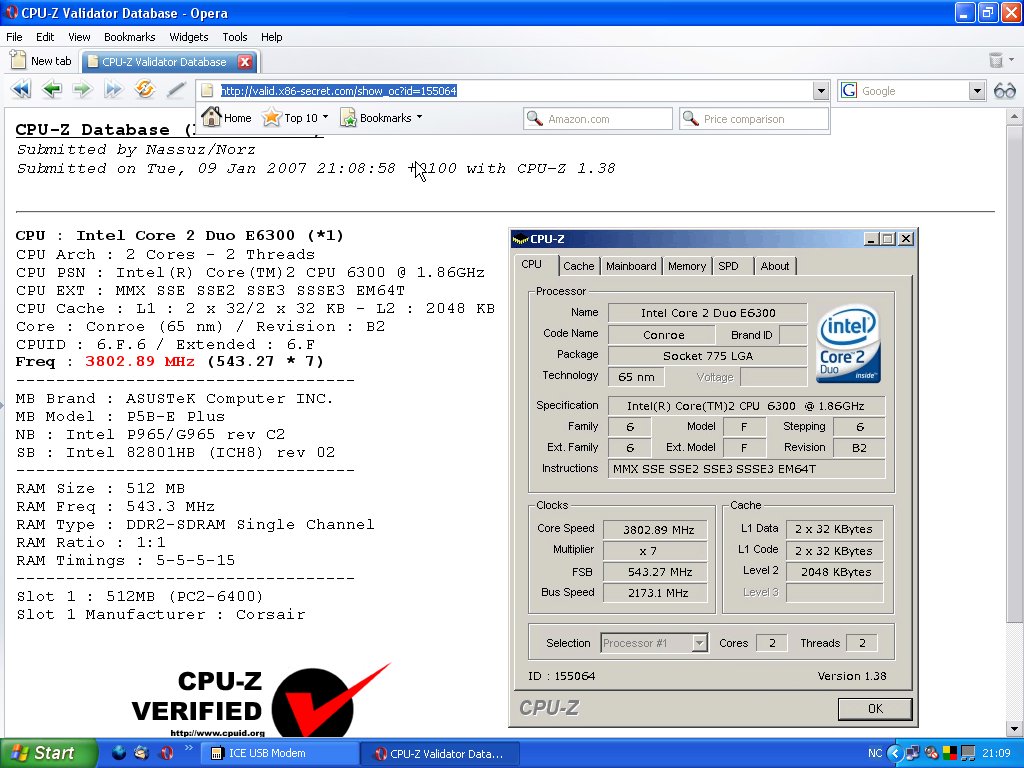1024x768 pixels.
Task: Click the red 3802.89 MHz frequency text
Action: [x=140, y=361]
